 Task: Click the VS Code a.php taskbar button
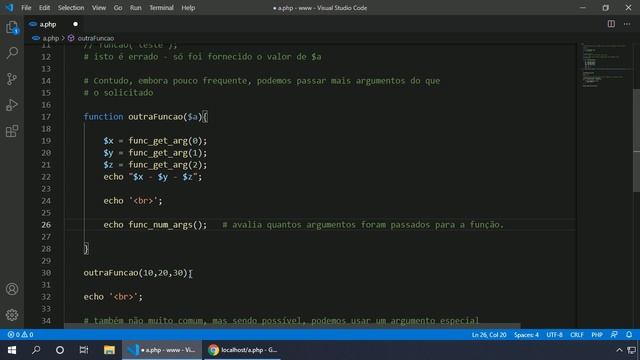pos(162,350)
